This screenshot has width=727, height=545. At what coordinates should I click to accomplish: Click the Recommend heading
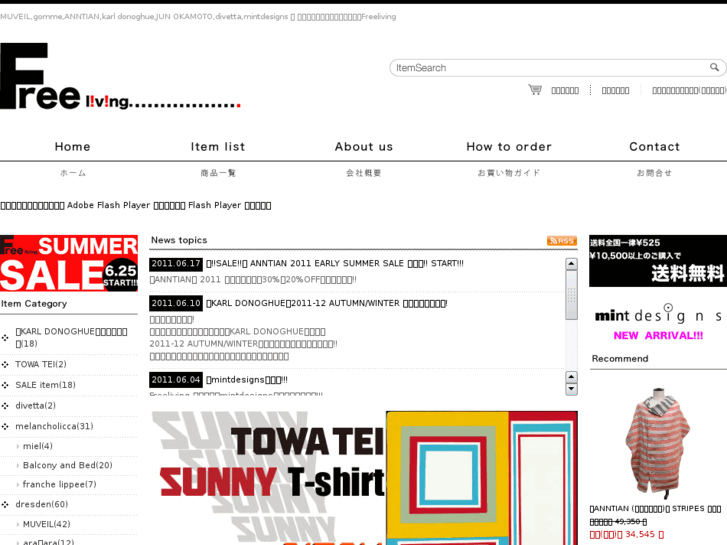(x=620, y=359)
